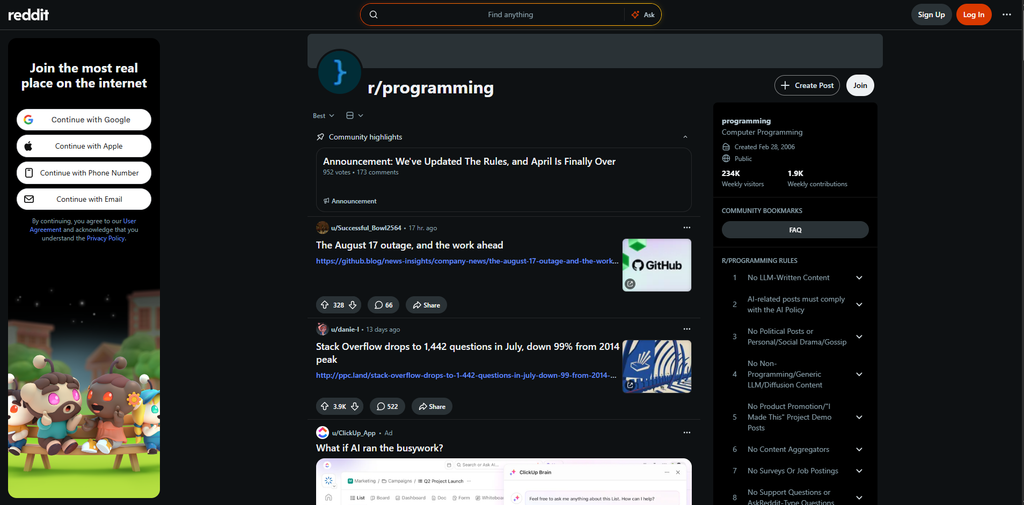Viewport: 1024px width, 505px height.
Task: Click the Announcement flair tag
Action: tap(350, 201)
